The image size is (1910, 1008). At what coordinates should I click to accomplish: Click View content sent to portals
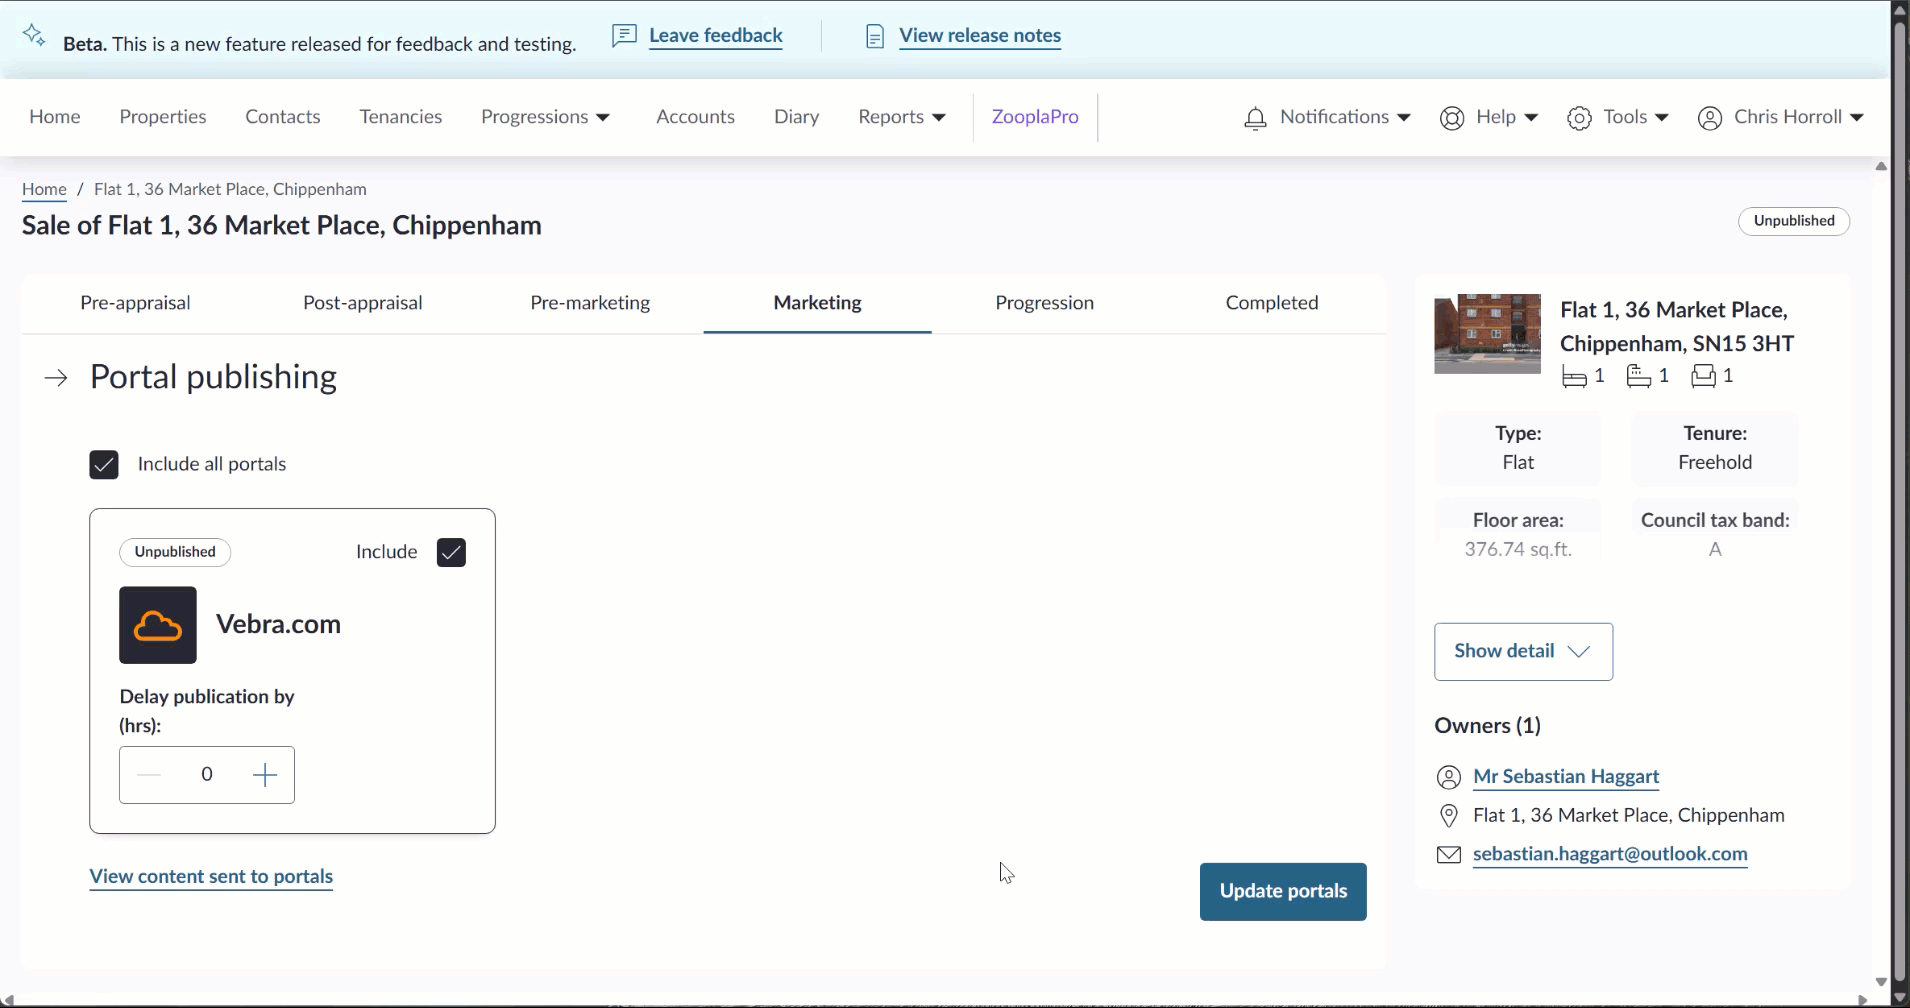pyautogui.click(x=211, y=877)
